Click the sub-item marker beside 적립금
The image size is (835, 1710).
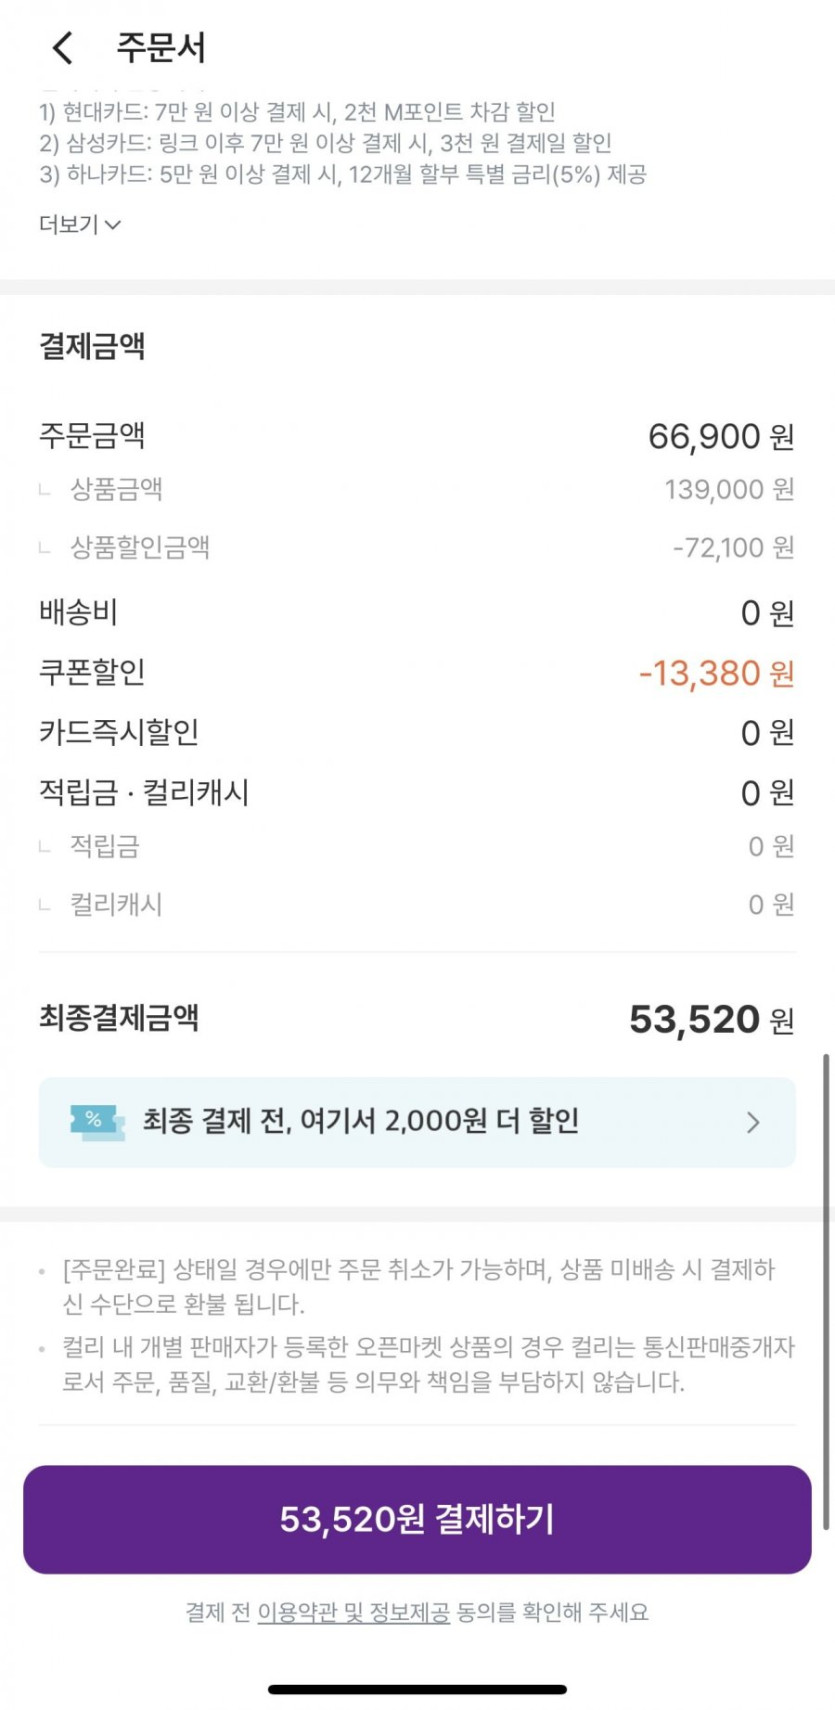click(x=44, y=847)
